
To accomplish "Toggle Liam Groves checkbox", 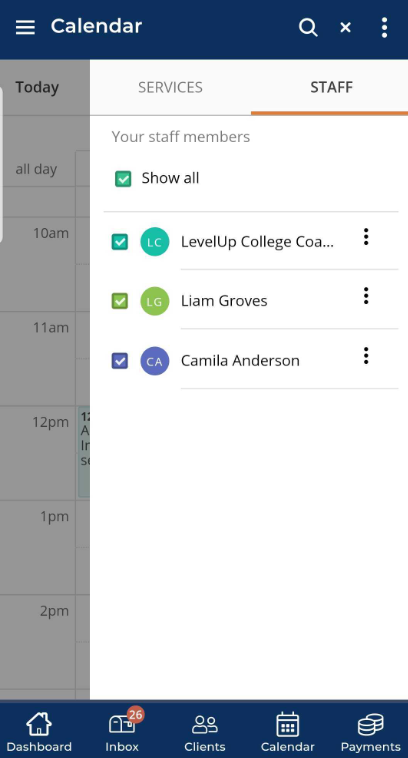I will tap(120, 301).
